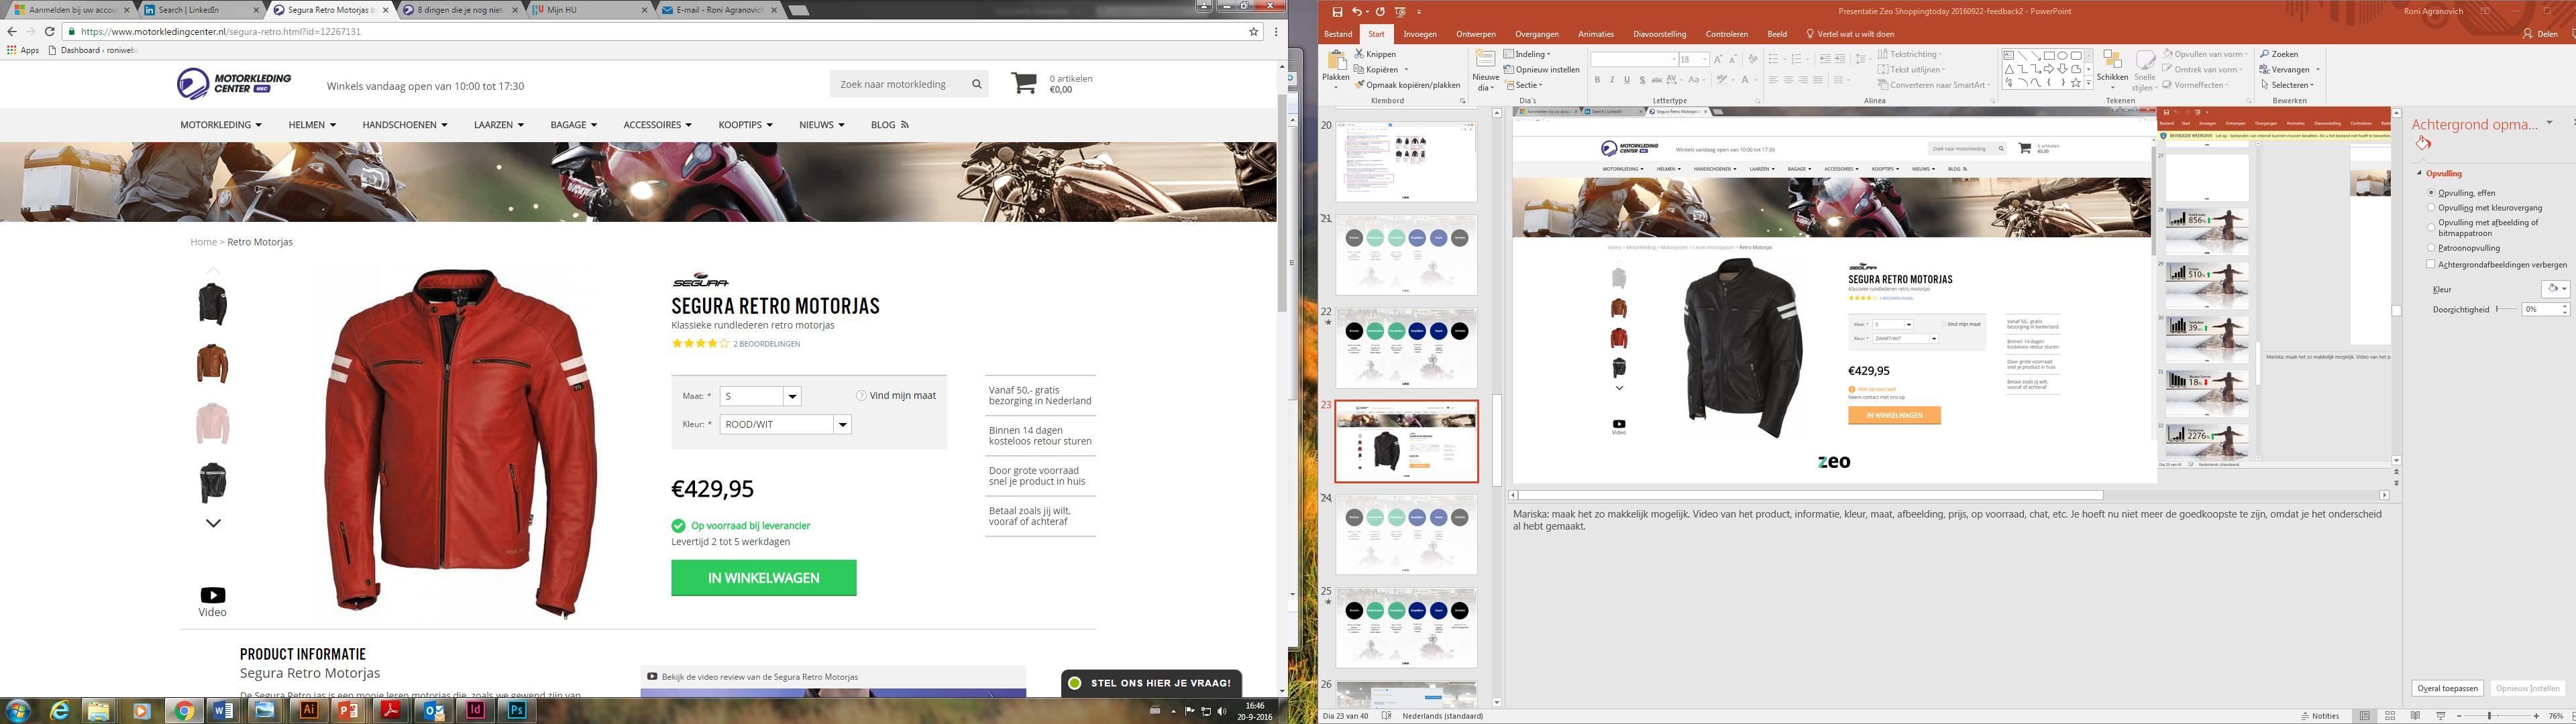This screenshot has width=2576, height=724.
Task: Click the Undo arrow in PowerPoint title bar
Action: coord(1357,11)
